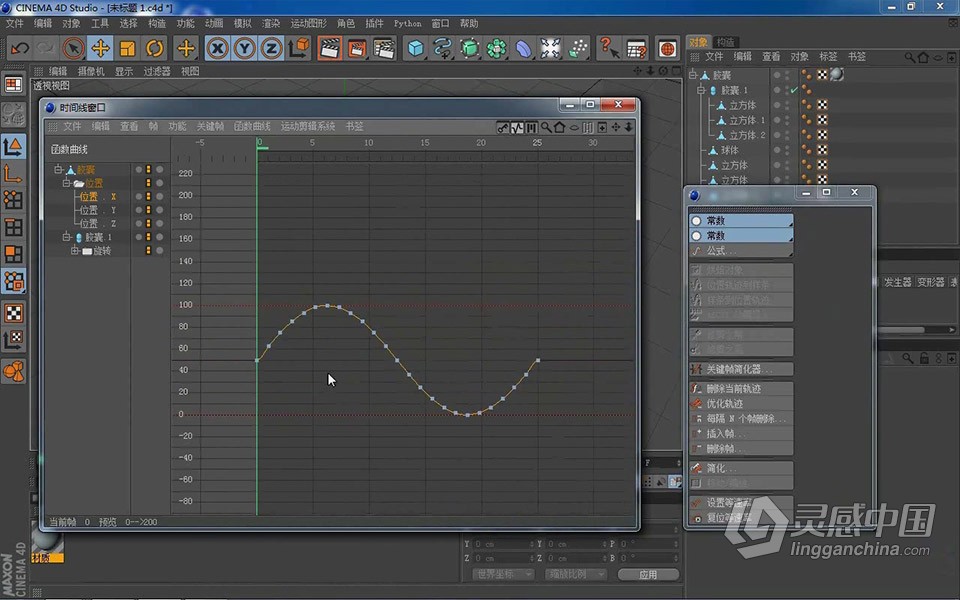Open 函数曲线 menu in timeline window
Screen dimensions: 960x600
252,126
